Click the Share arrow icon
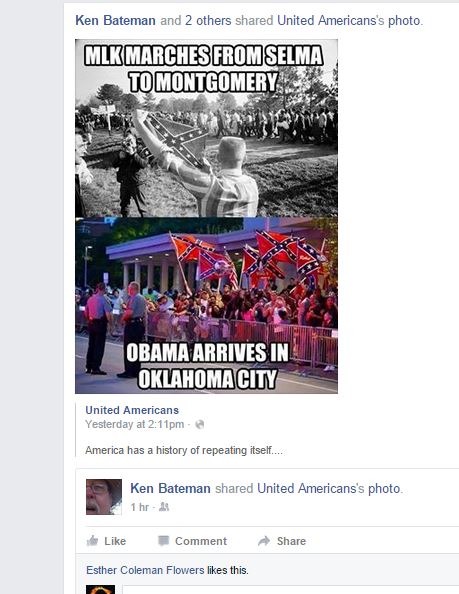 coord(264,541)
